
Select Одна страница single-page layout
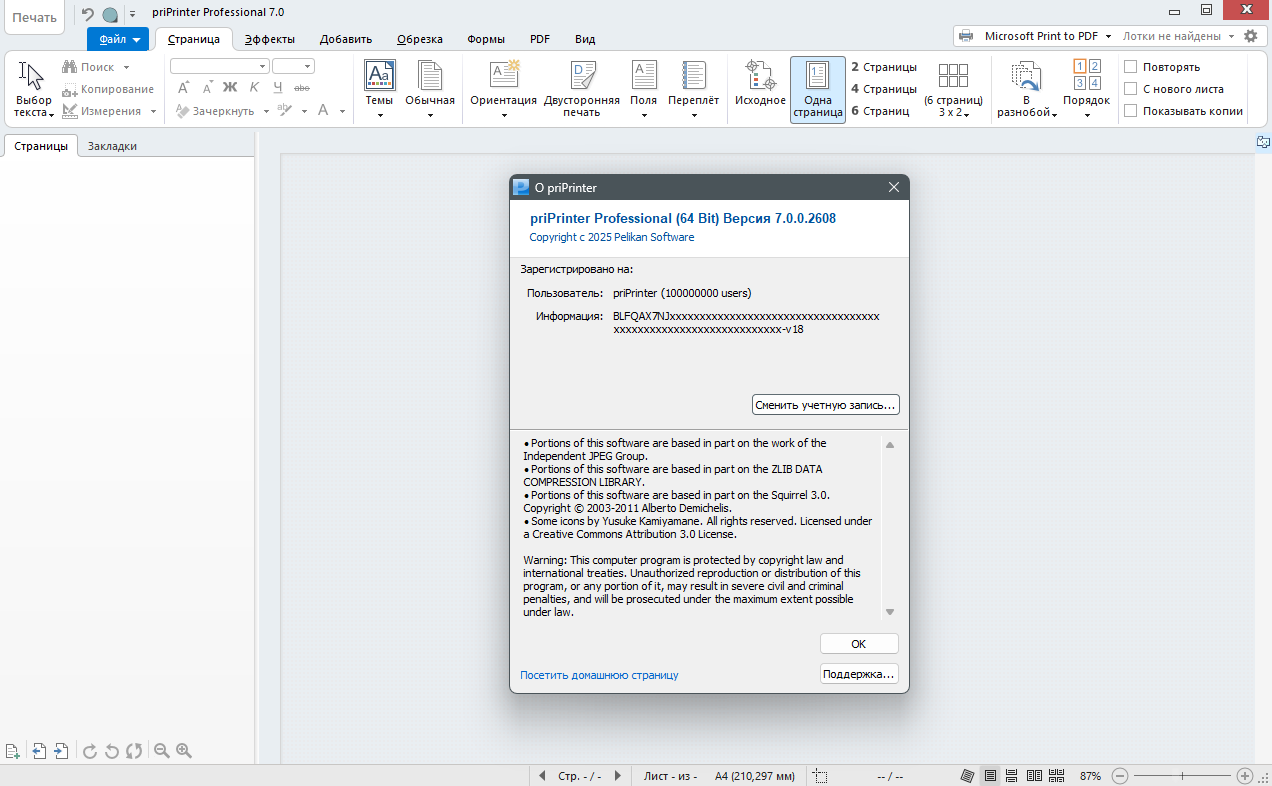tap(818, 89)
